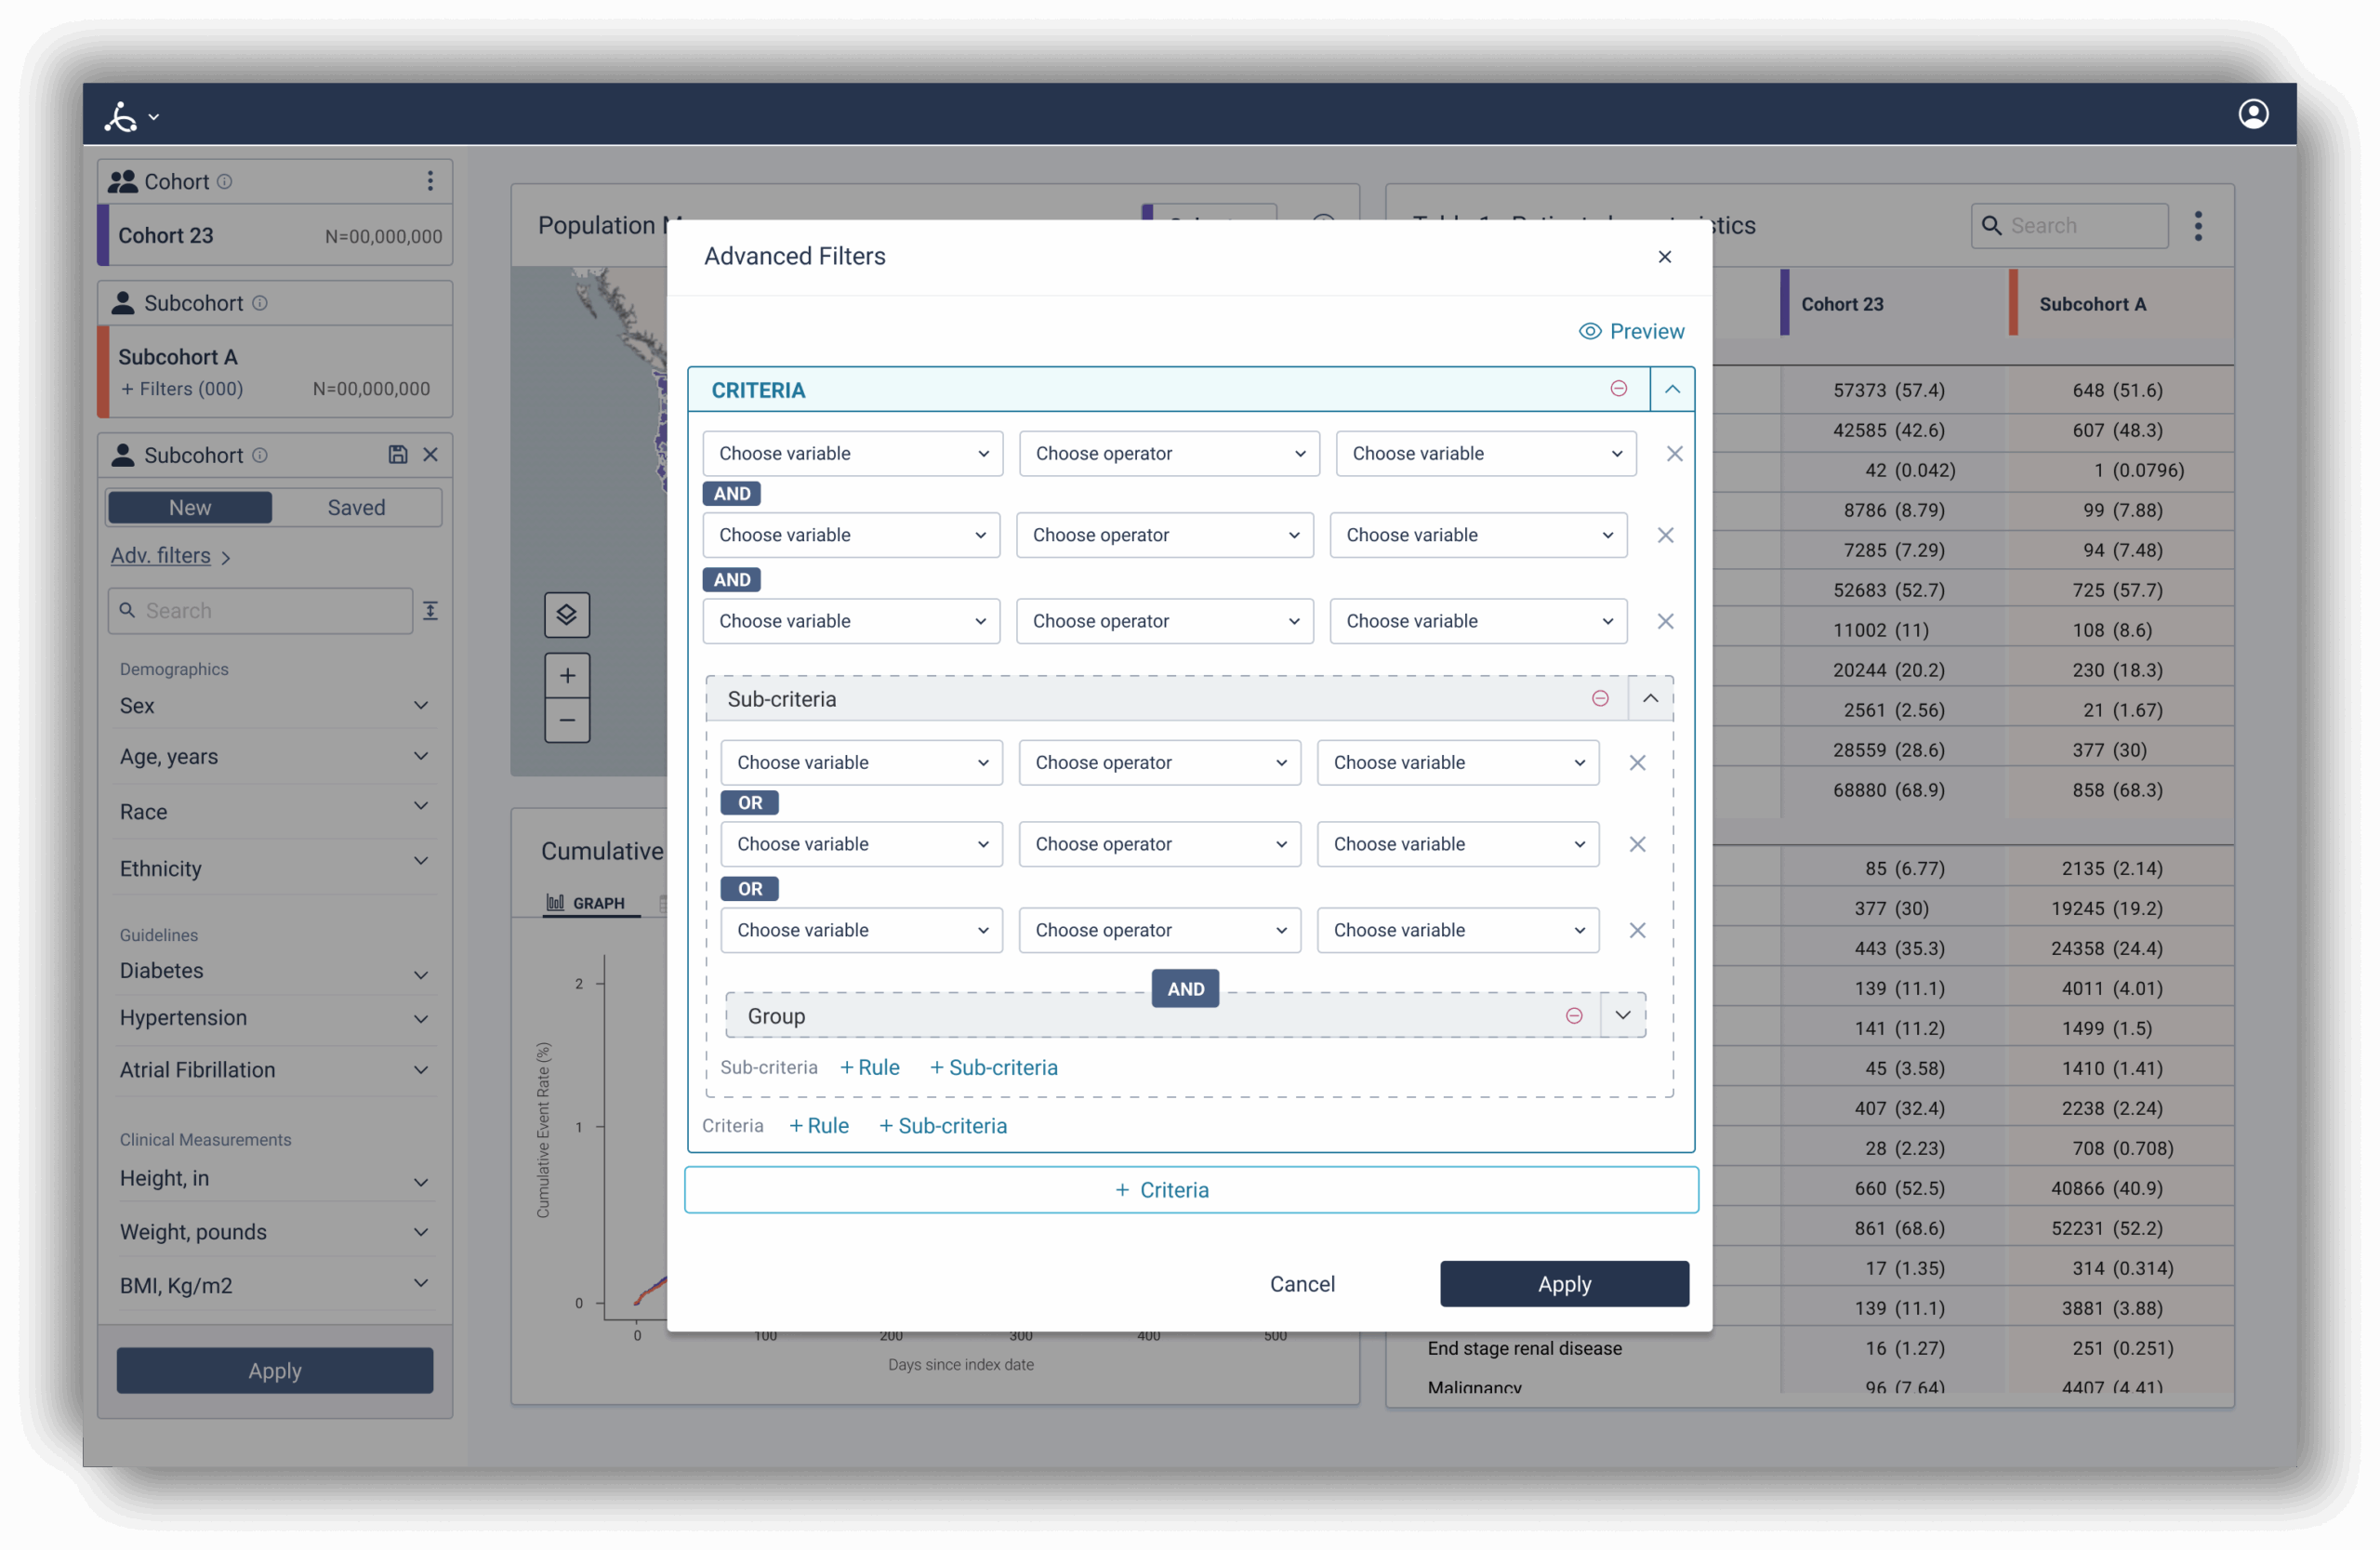Delete the first criteria rule row
This screenshot has width=2380, height=1550.
pyautogui.click(x=1674, y=454)
